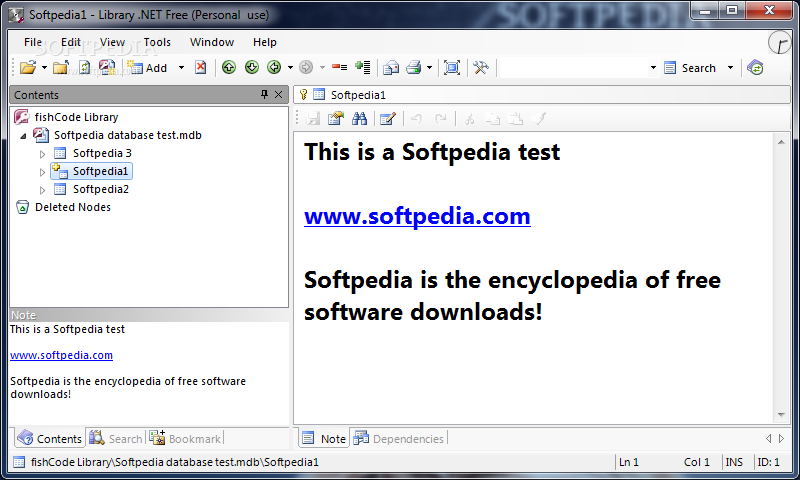Viewport: 800px width, 480px height.
Task: Collapse the Softpedia database test.mdb node
Action: tap(23, 136)
